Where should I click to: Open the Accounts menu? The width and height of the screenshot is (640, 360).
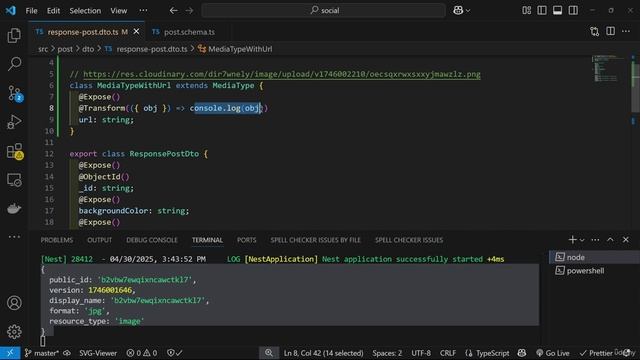tap(14, 303)
